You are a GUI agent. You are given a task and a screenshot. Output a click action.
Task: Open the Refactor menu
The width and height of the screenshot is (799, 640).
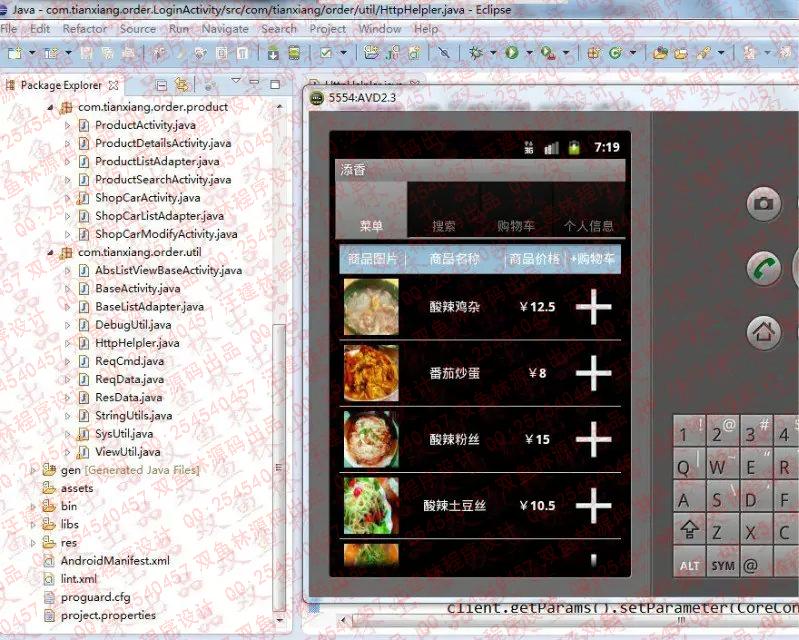[x=85, y=29]
